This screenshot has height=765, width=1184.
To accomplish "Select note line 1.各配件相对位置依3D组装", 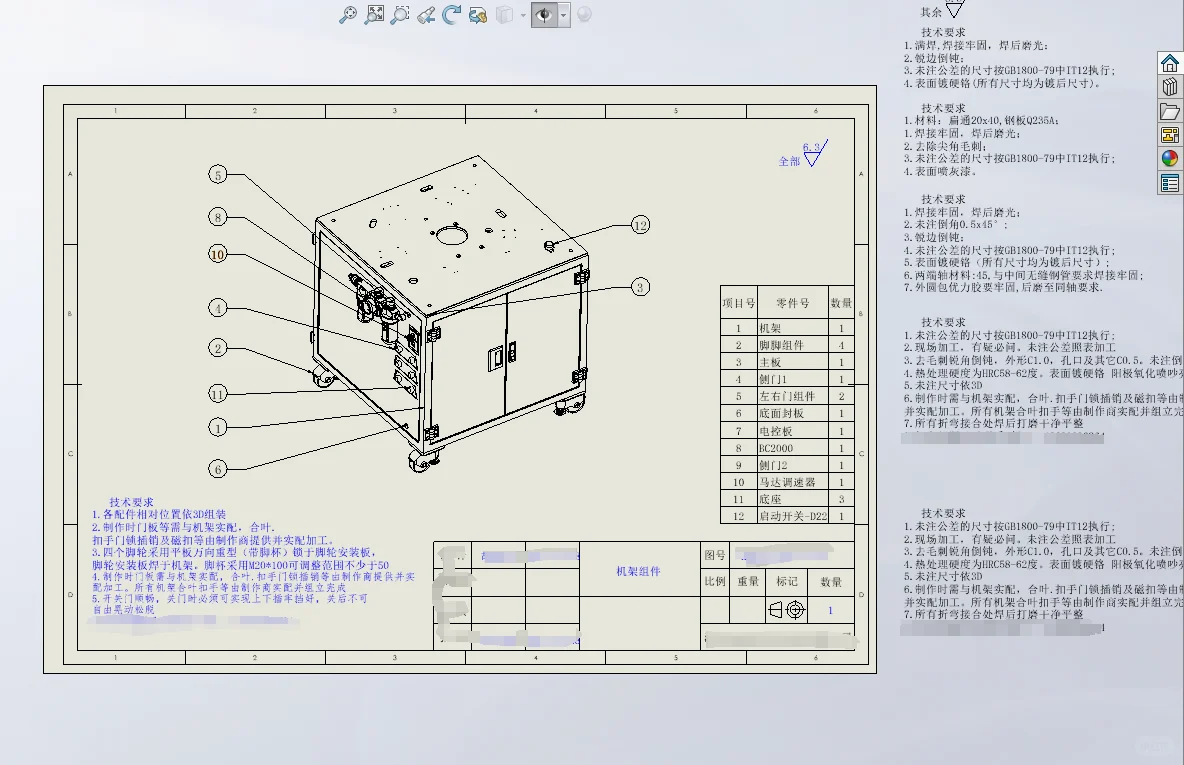I will (x=159, y=514).
